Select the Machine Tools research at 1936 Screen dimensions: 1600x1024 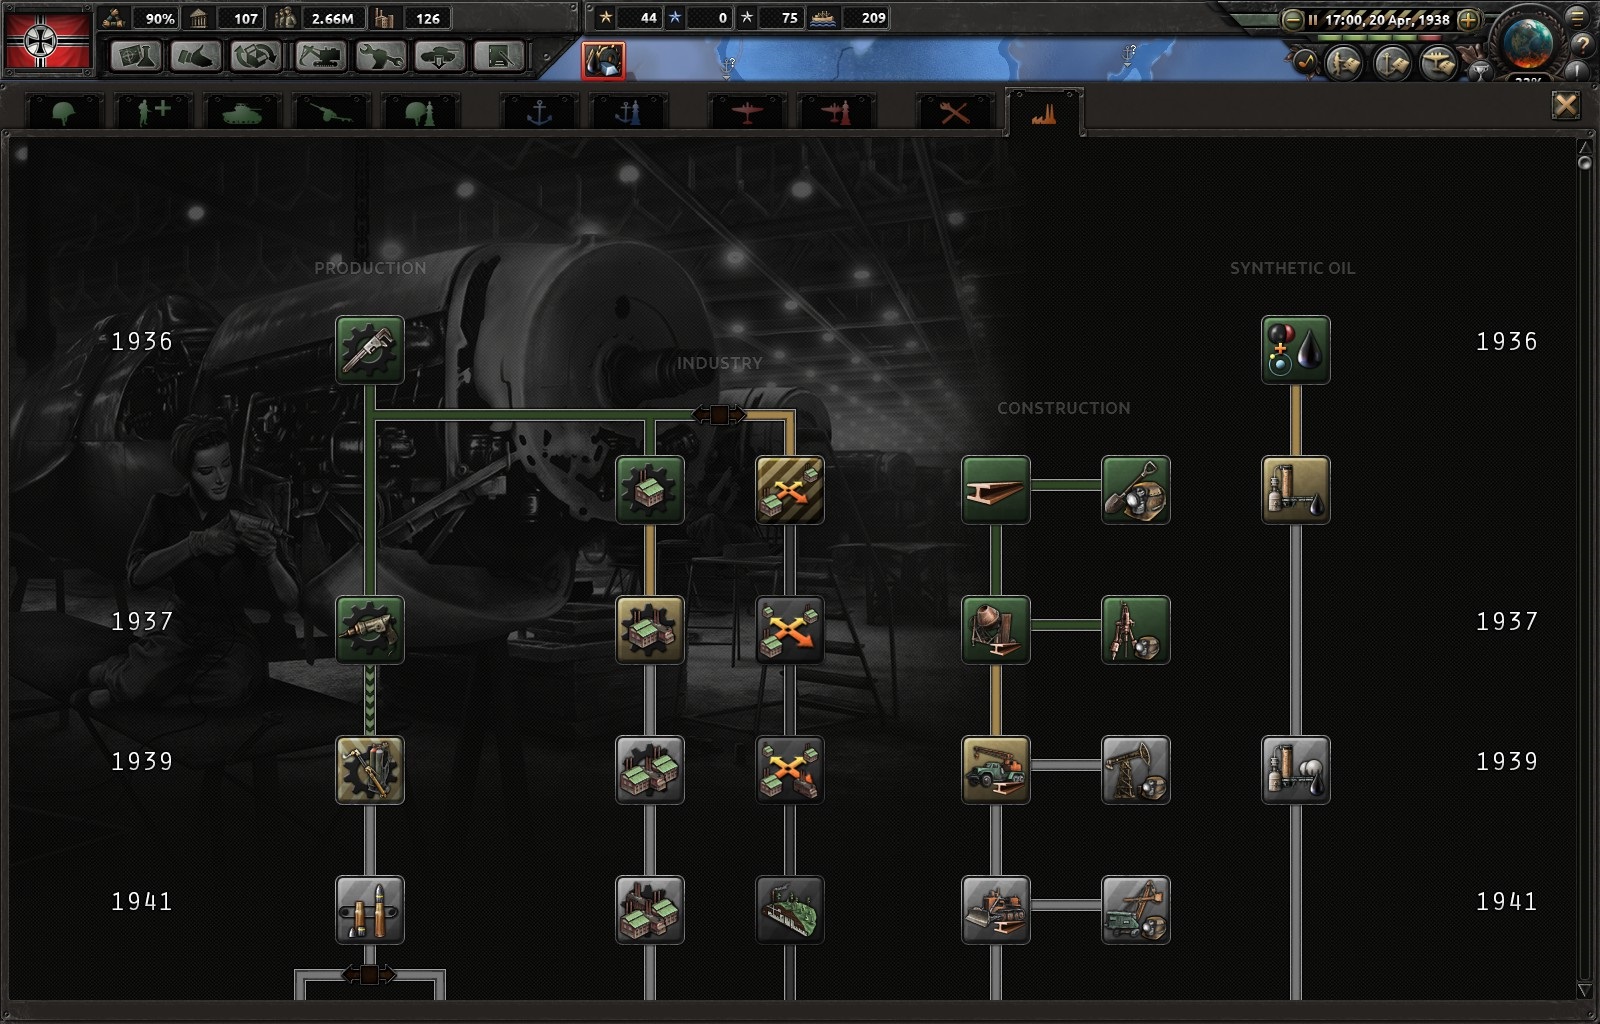pyautogui.click(x=370, y=350)
